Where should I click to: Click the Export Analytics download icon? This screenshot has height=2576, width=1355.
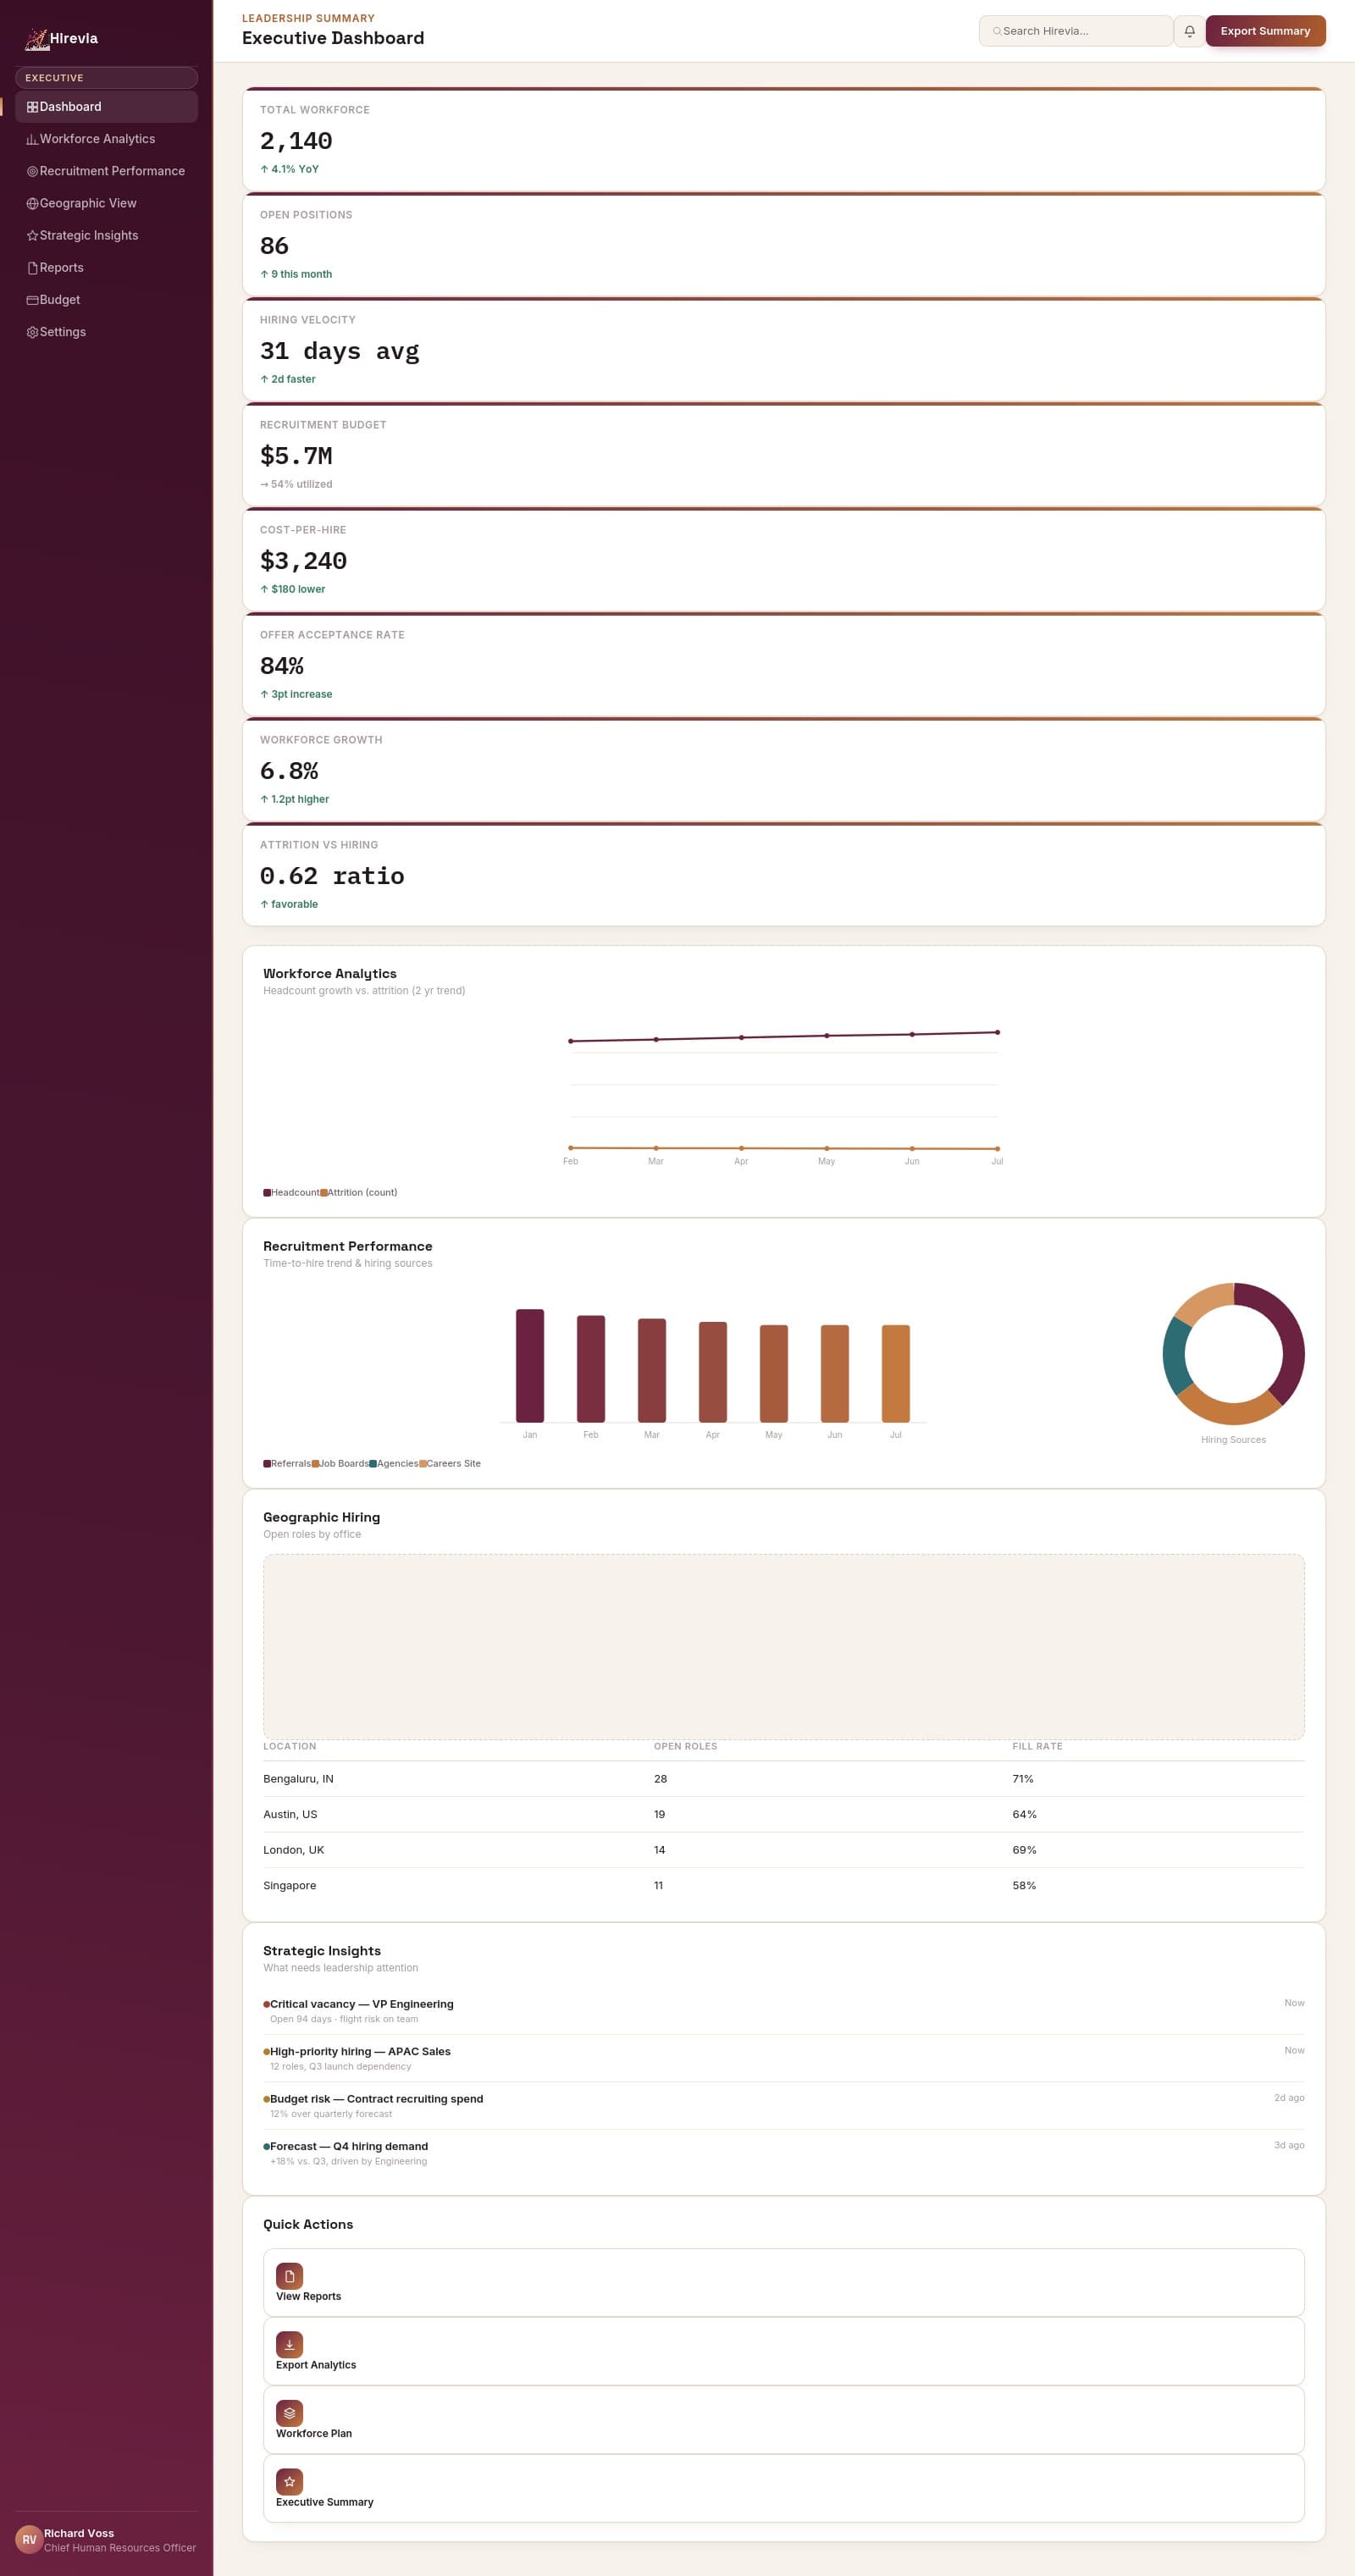pos(289,2344)
